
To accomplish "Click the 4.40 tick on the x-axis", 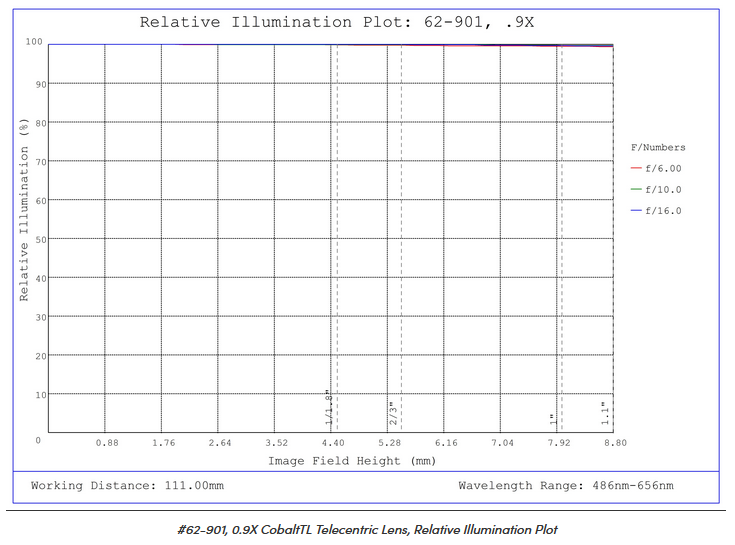I will (333, 443).
